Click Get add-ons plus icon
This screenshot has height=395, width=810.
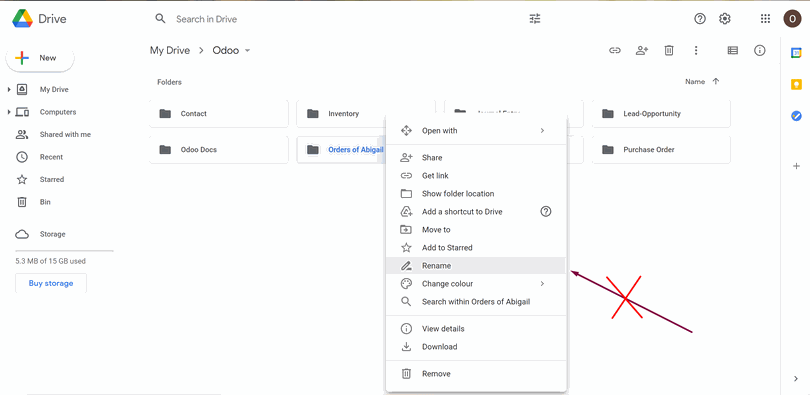(x=796, y=166)
